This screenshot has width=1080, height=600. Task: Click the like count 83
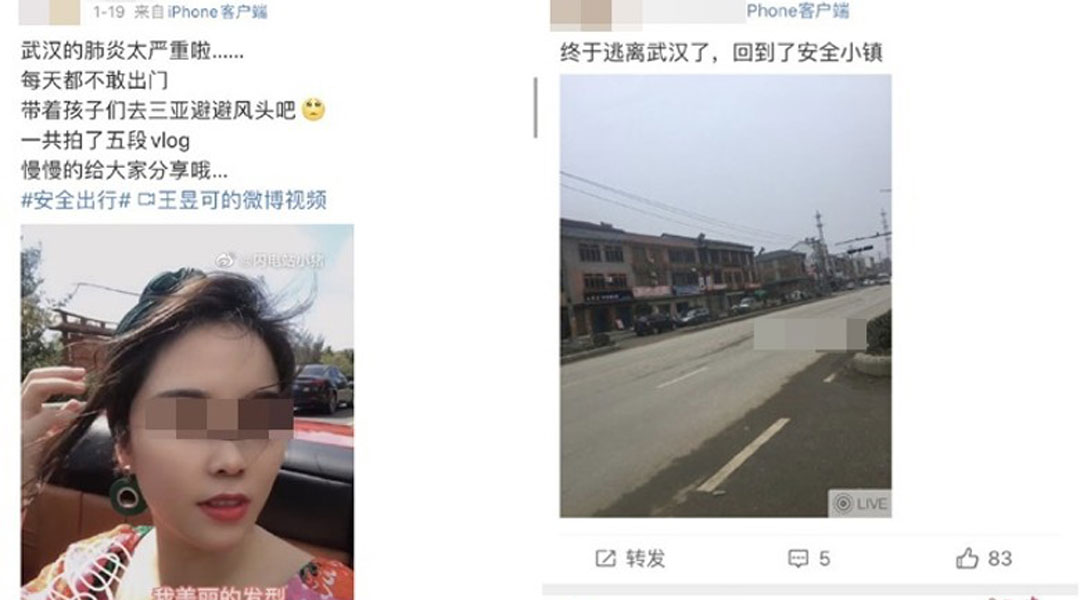999,558
